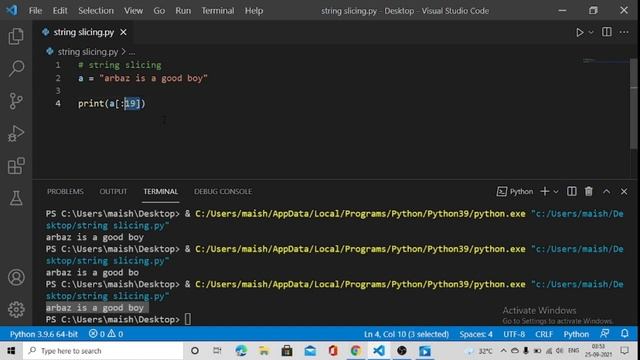Open the Extensions view
This screenshot has width=640, height=360.
pos(16,166)
